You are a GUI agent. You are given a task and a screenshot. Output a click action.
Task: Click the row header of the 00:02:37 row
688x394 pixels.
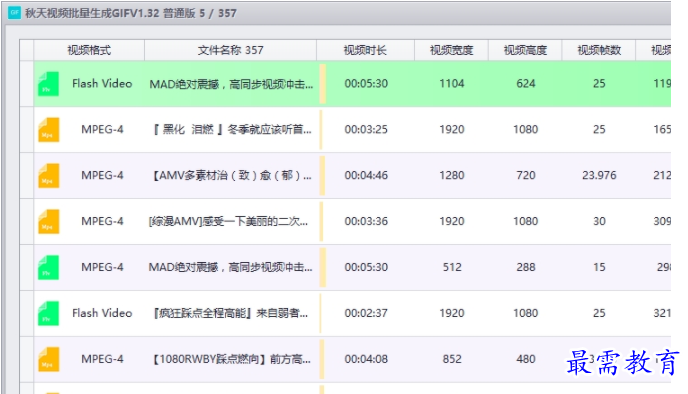[27, 313]
